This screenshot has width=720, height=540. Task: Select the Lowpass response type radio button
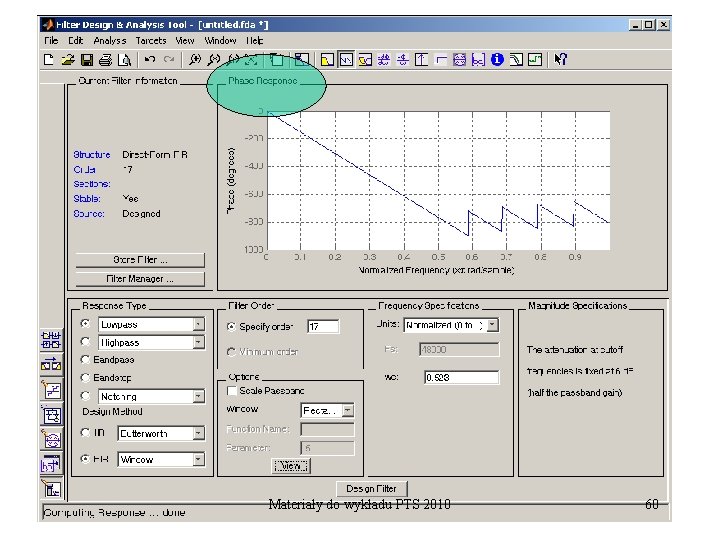click(x=85, y=324)
